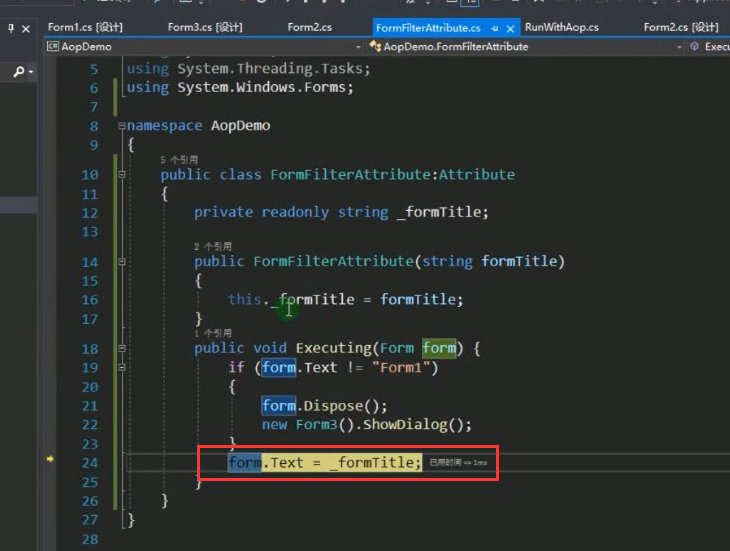Click the Dispose call on line 21
Screen dimensions: 730x551
(x=333, y=406)
